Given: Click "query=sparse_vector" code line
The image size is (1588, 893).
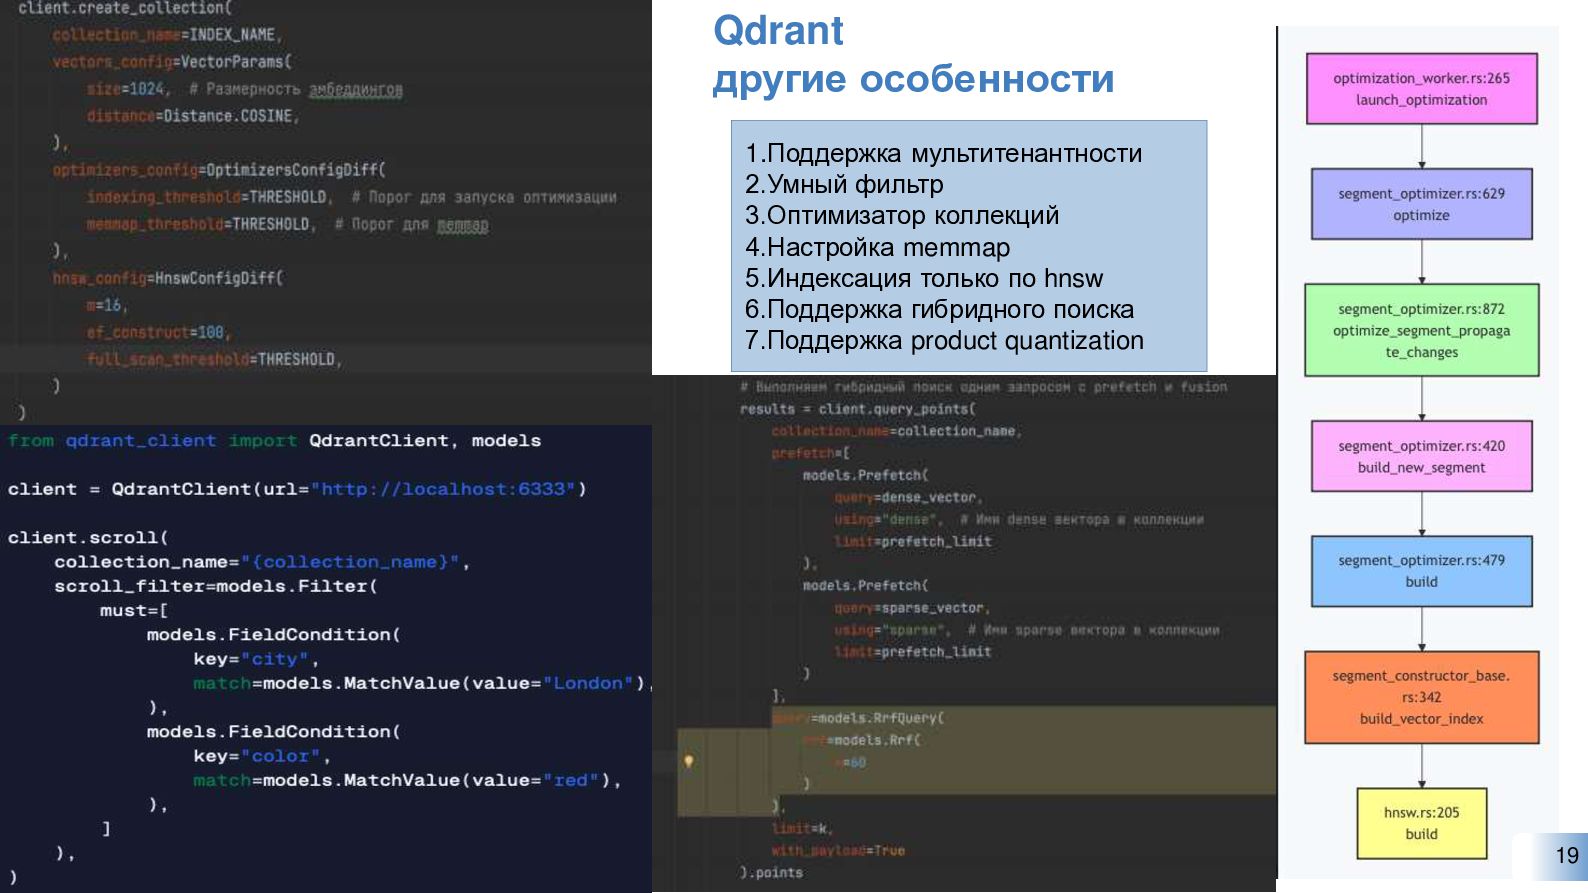Looking at the screenshot, I should (912, 607).
